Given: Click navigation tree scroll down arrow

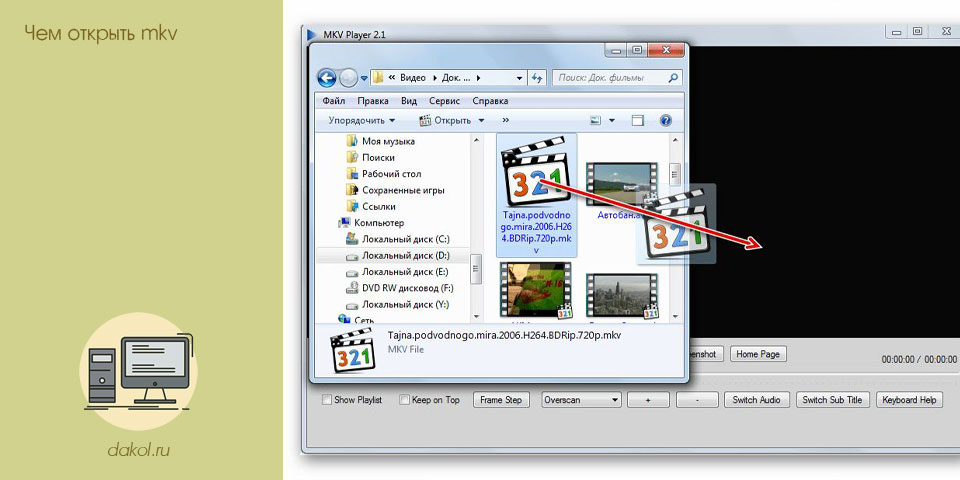Looking at the screenshot, I should coord(476,316).
